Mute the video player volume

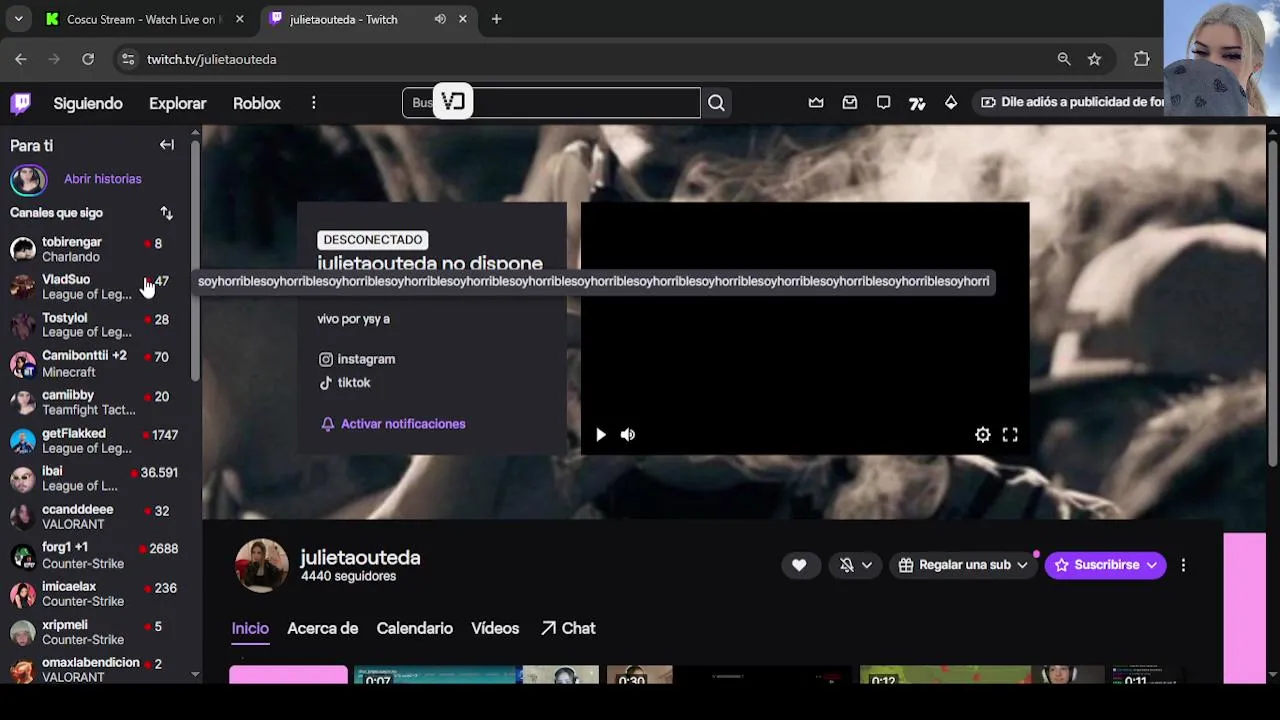pos(628,434)
